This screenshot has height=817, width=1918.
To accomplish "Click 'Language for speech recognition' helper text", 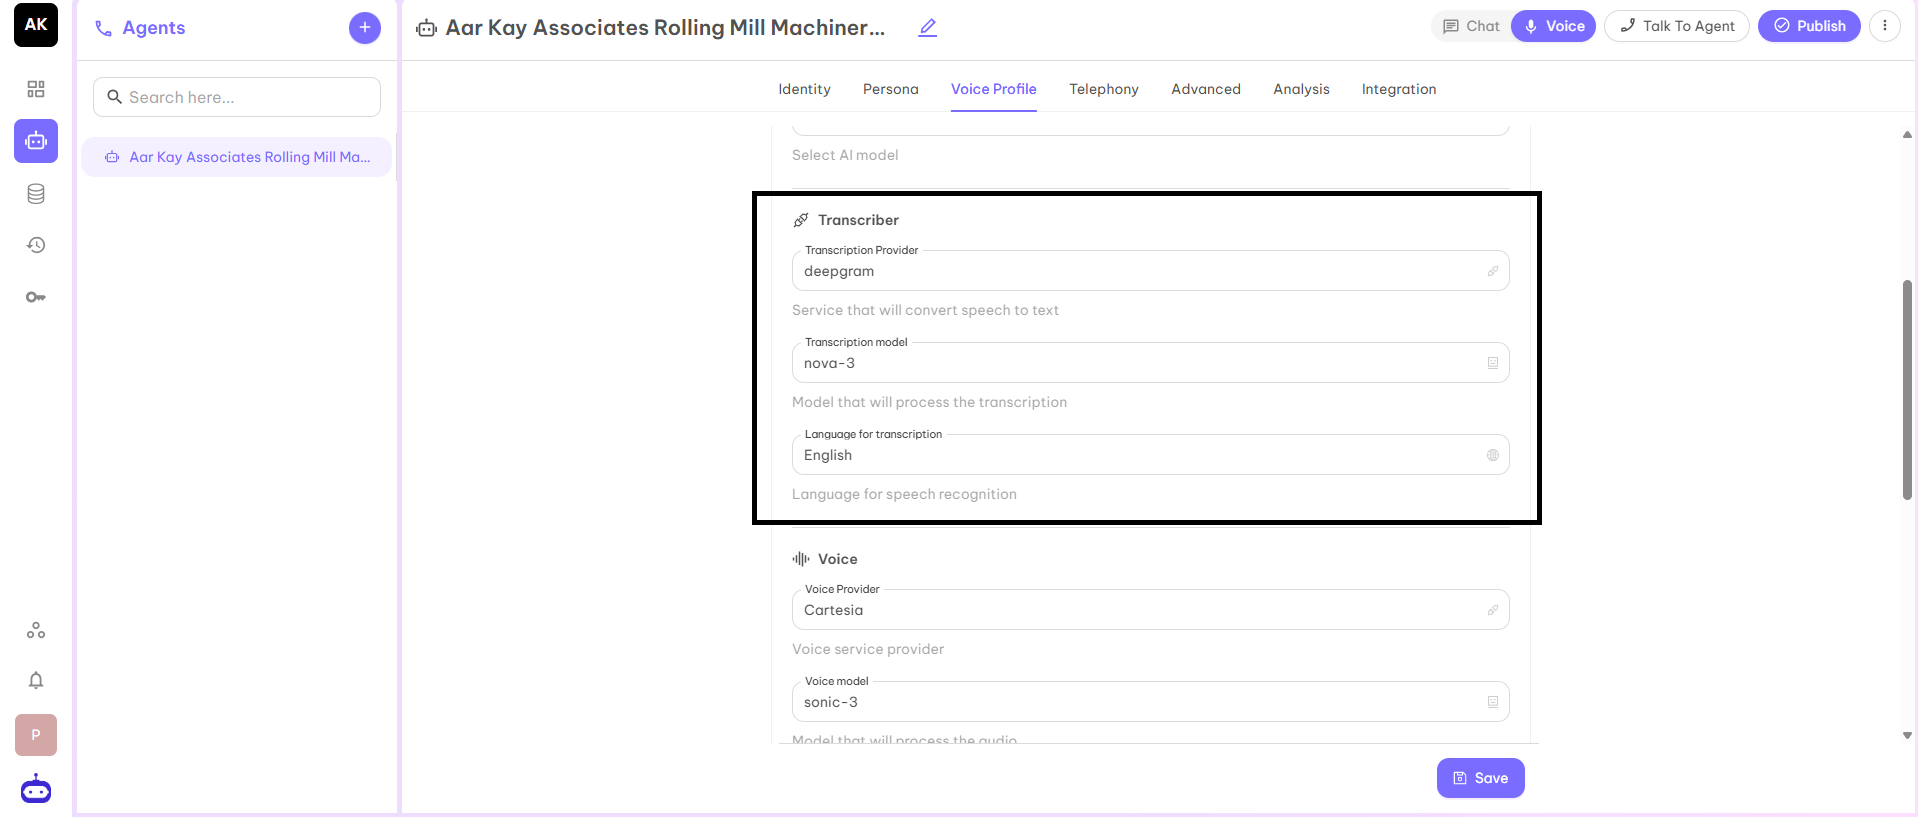I will click(x=904, y=494).
